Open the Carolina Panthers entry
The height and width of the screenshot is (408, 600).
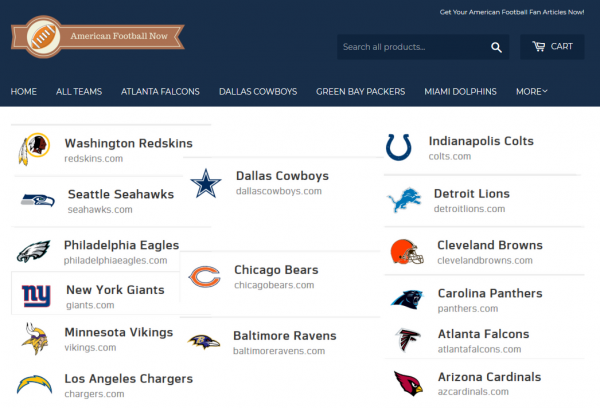point(489,294)
